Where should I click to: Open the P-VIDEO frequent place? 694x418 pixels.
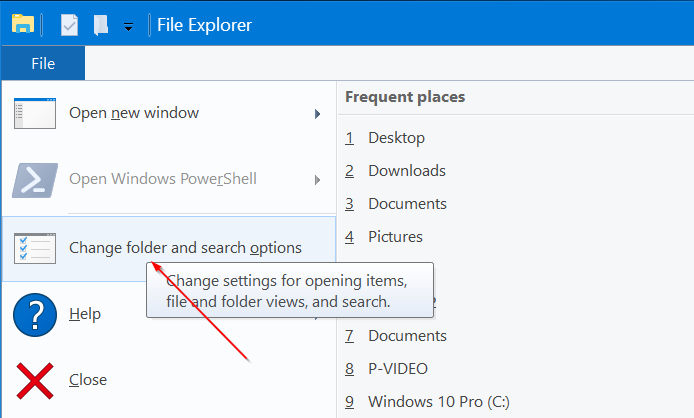tap(398, 369)
